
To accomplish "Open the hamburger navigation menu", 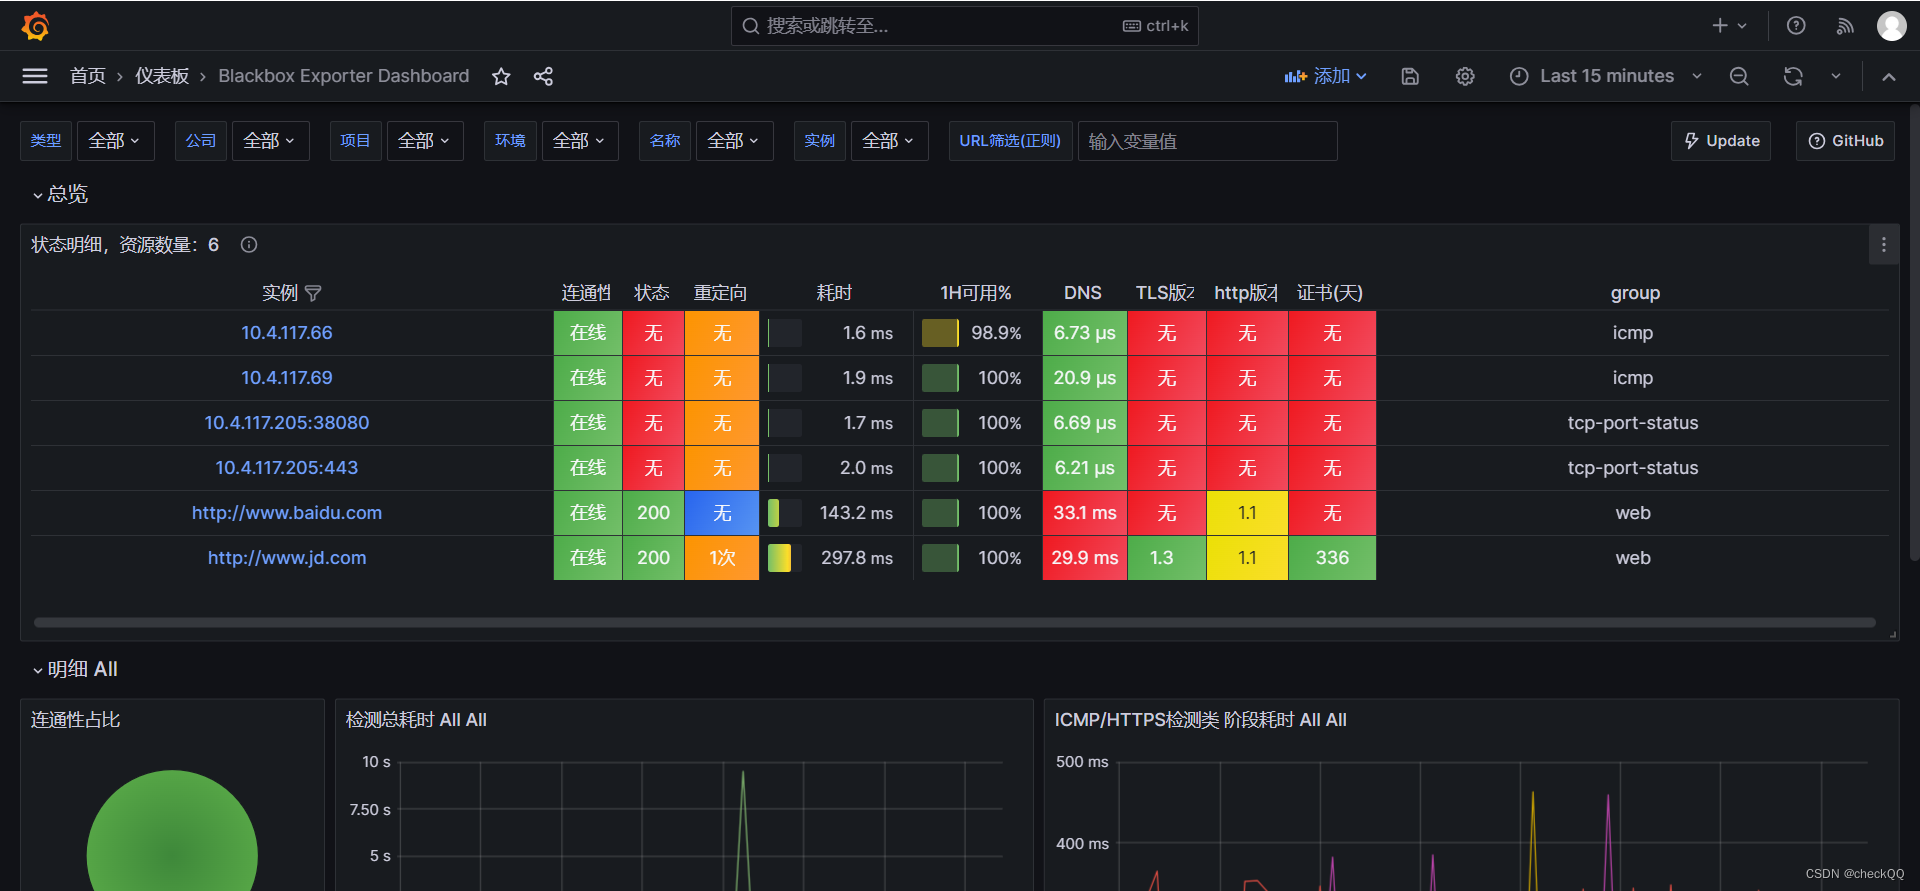I will pos(35,76).
